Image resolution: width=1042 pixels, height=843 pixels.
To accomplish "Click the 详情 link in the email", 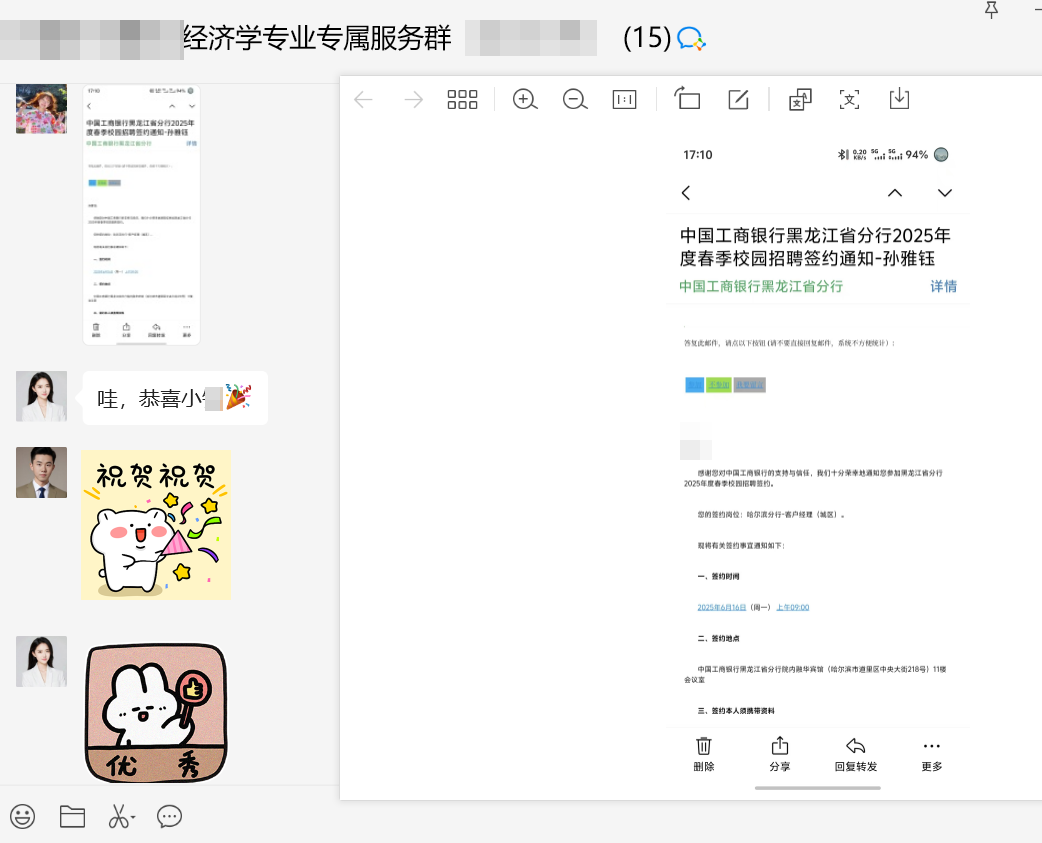I will click(x=943, y=286).
